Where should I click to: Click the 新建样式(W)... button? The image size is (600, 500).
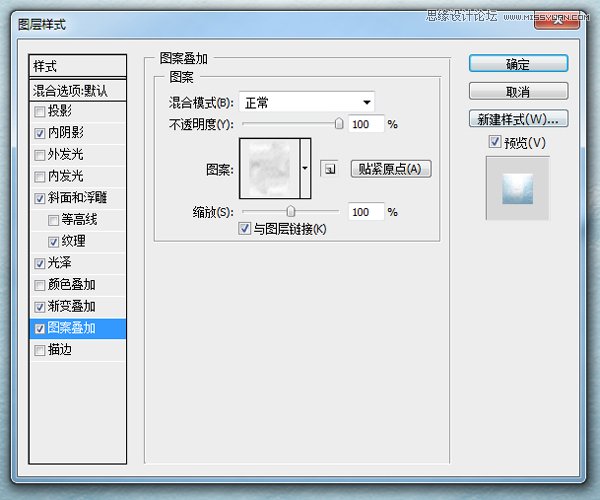coord(518,119)
